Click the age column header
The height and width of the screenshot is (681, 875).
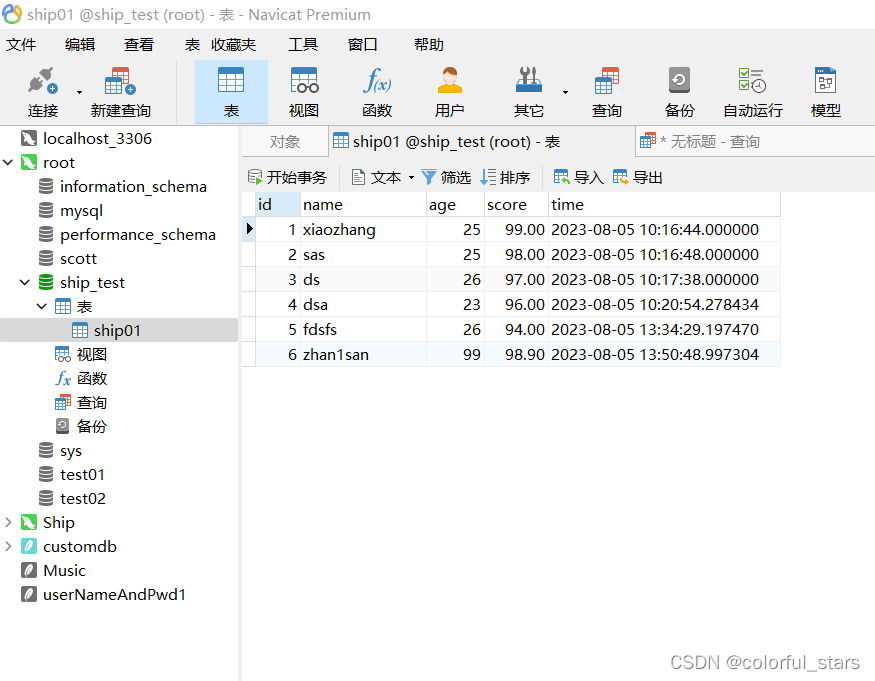pos(455,205)
